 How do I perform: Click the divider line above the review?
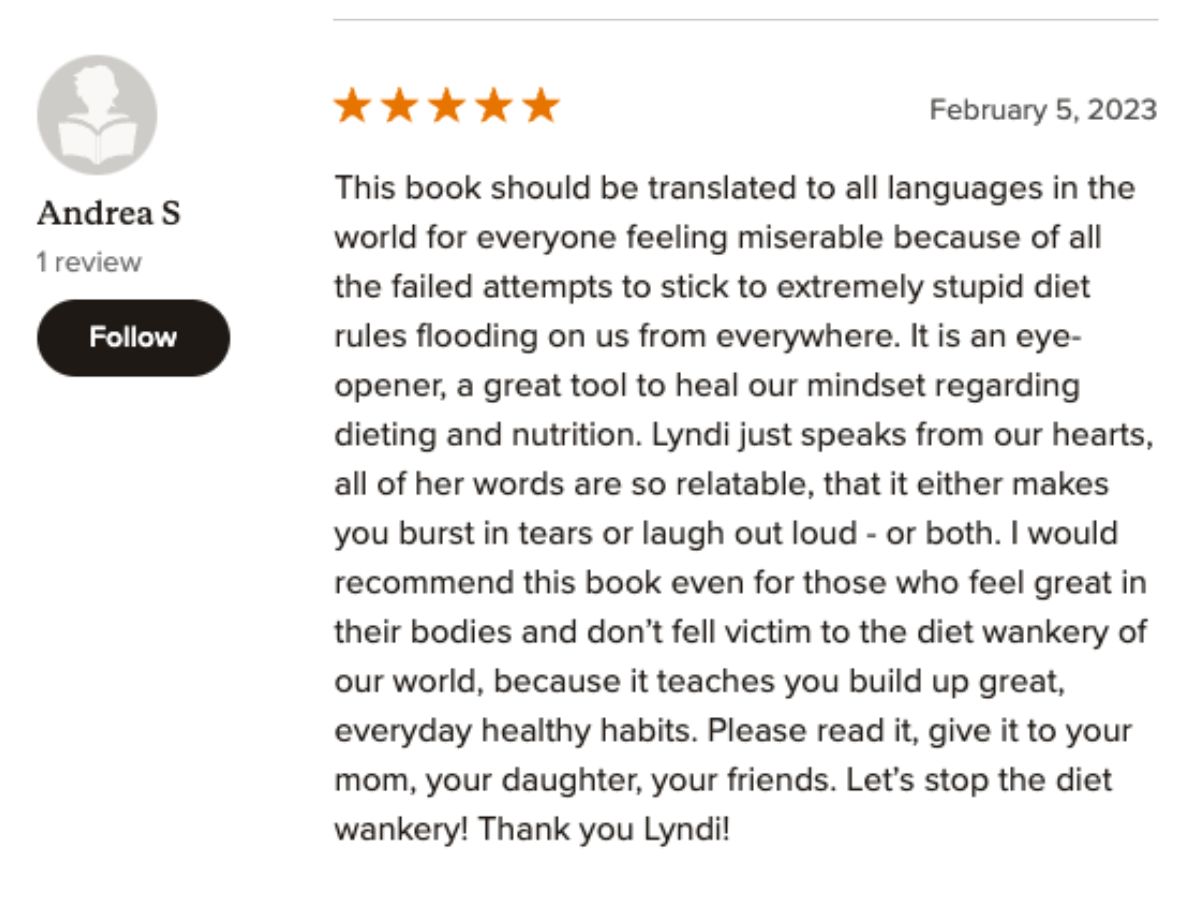[x=745, y=20]
